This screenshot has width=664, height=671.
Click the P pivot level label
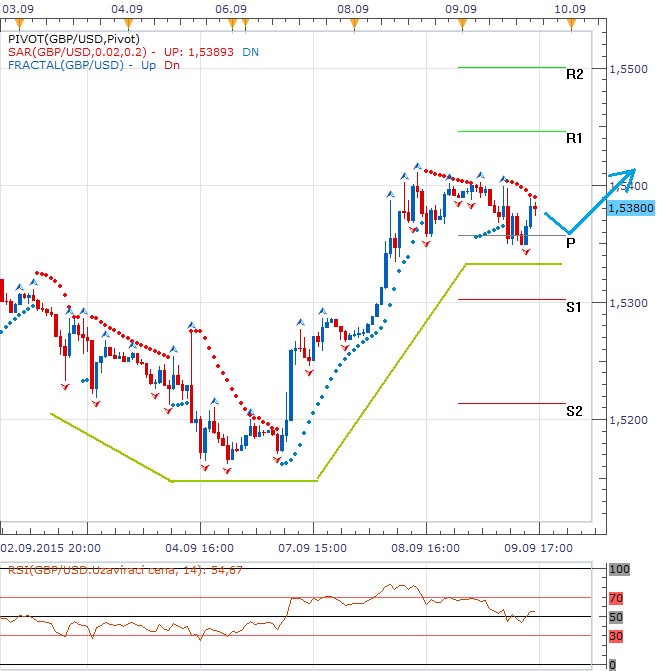coord(570,242)
